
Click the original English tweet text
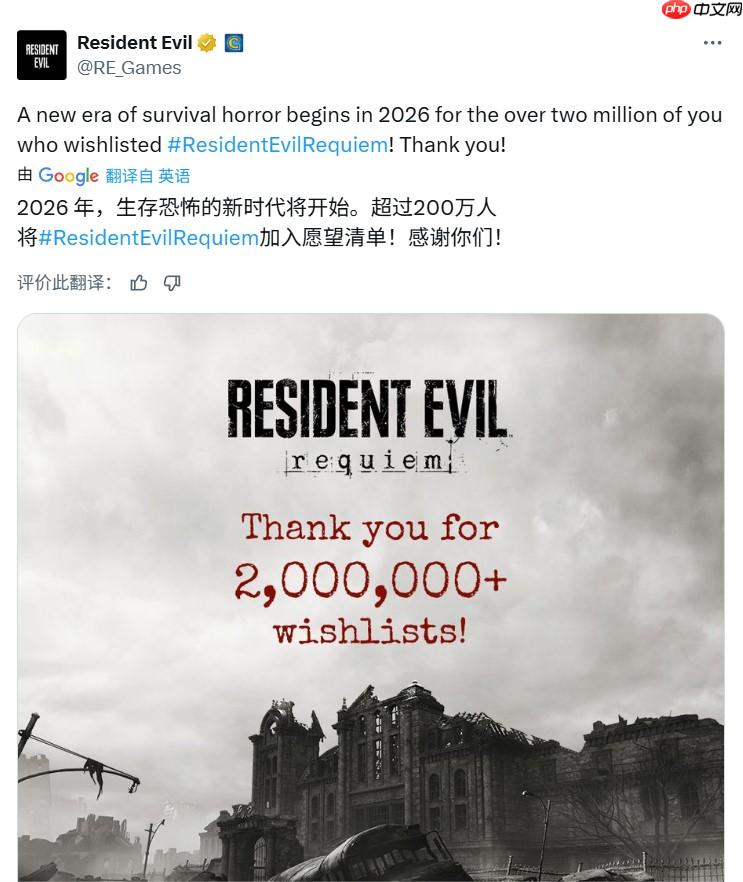point(370,130)
